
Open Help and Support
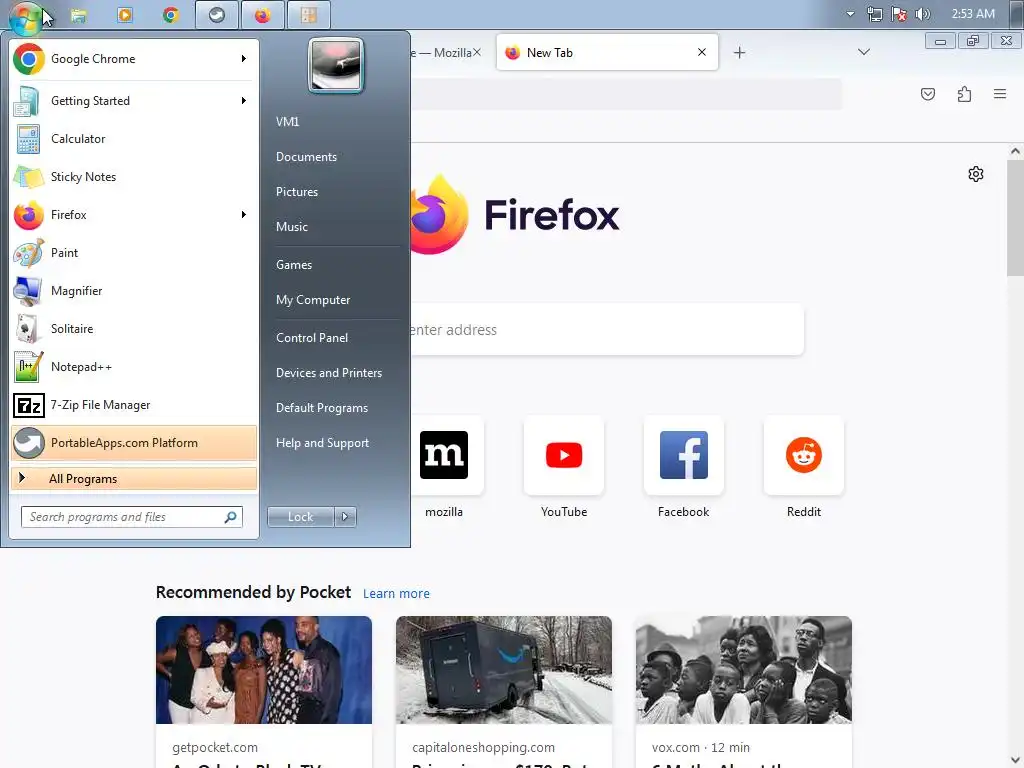pyautogui.click(x=322, y=443)
